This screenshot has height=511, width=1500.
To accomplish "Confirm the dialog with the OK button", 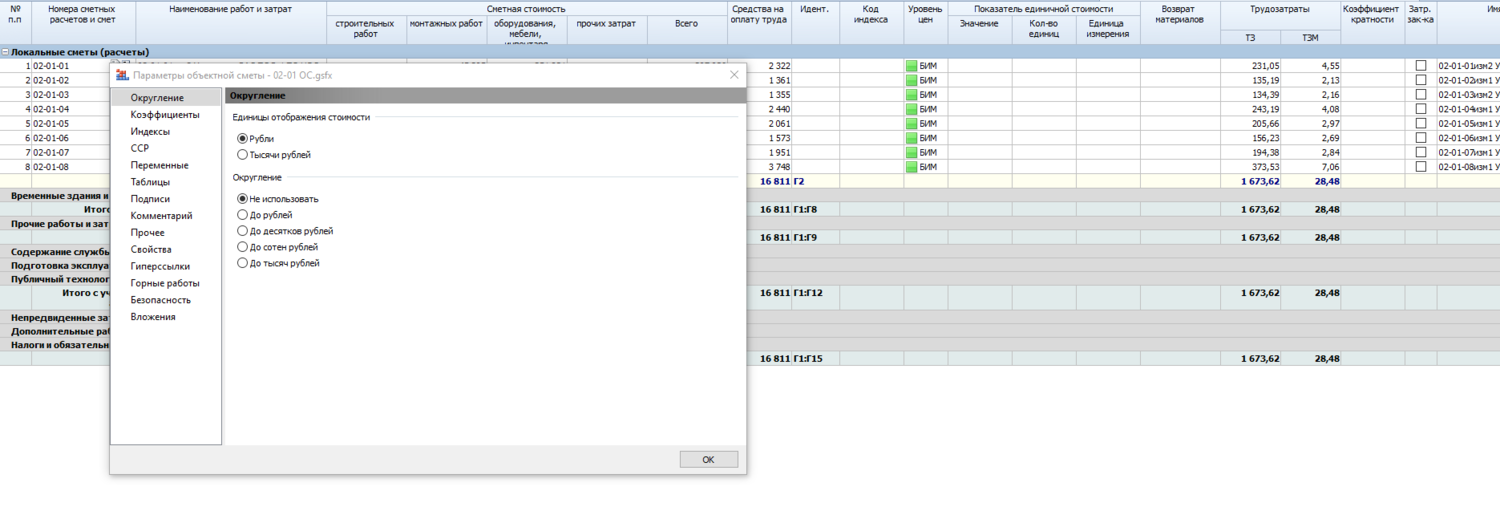I will pos(708,460).
